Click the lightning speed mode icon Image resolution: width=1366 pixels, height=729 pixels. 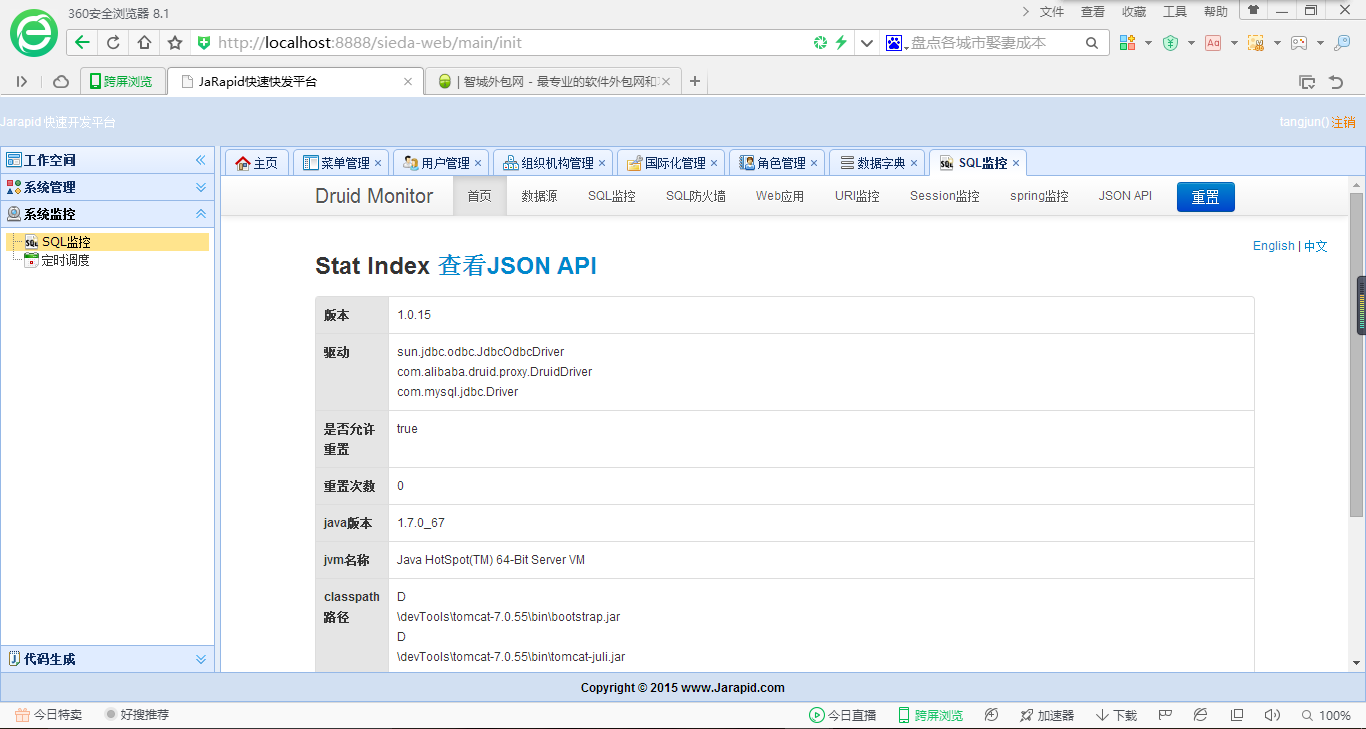(x=841, y=42)
